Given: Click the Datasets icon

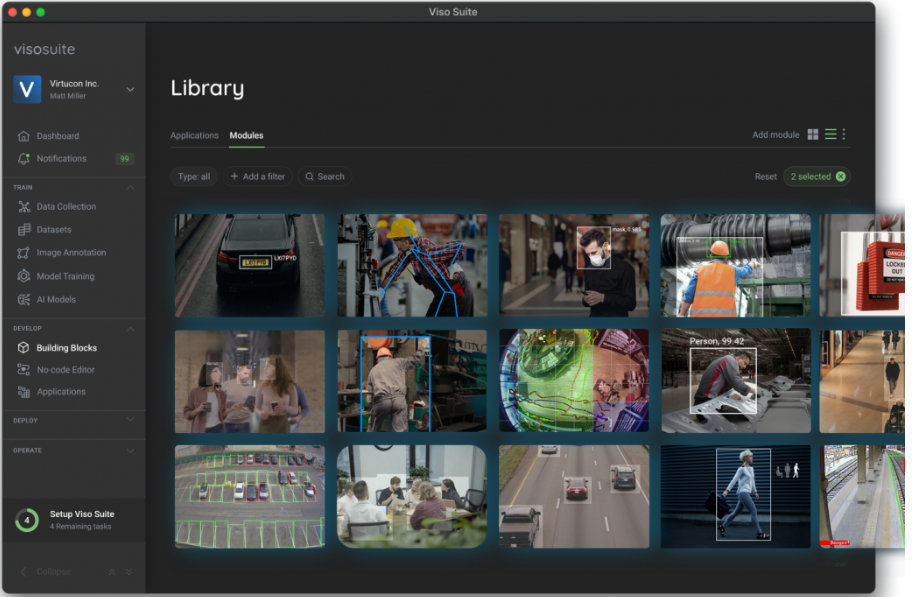Looking at the screenshot, I should point(23,230).
